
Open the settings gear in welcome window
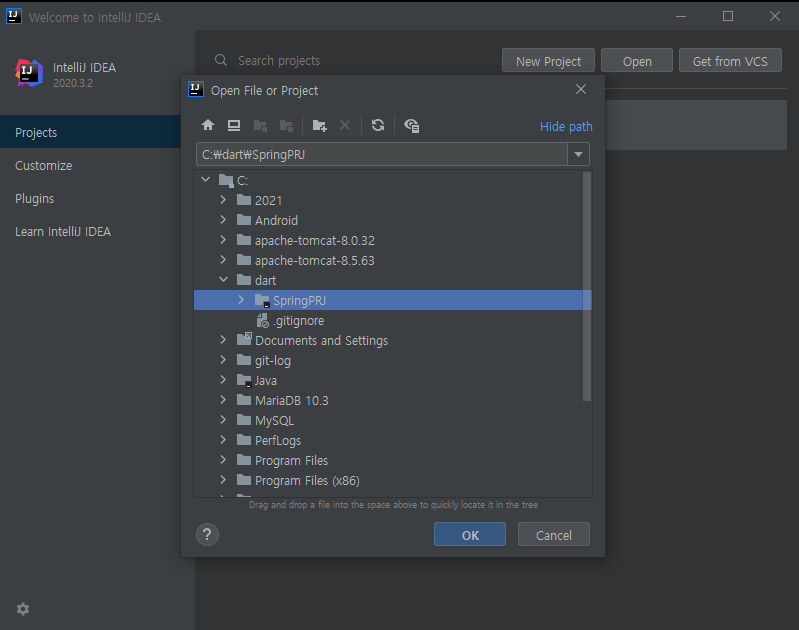tap(23, 609)
